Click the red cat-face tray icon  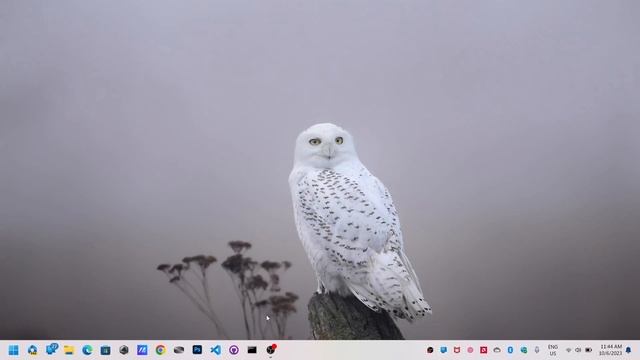click(457, 350)
